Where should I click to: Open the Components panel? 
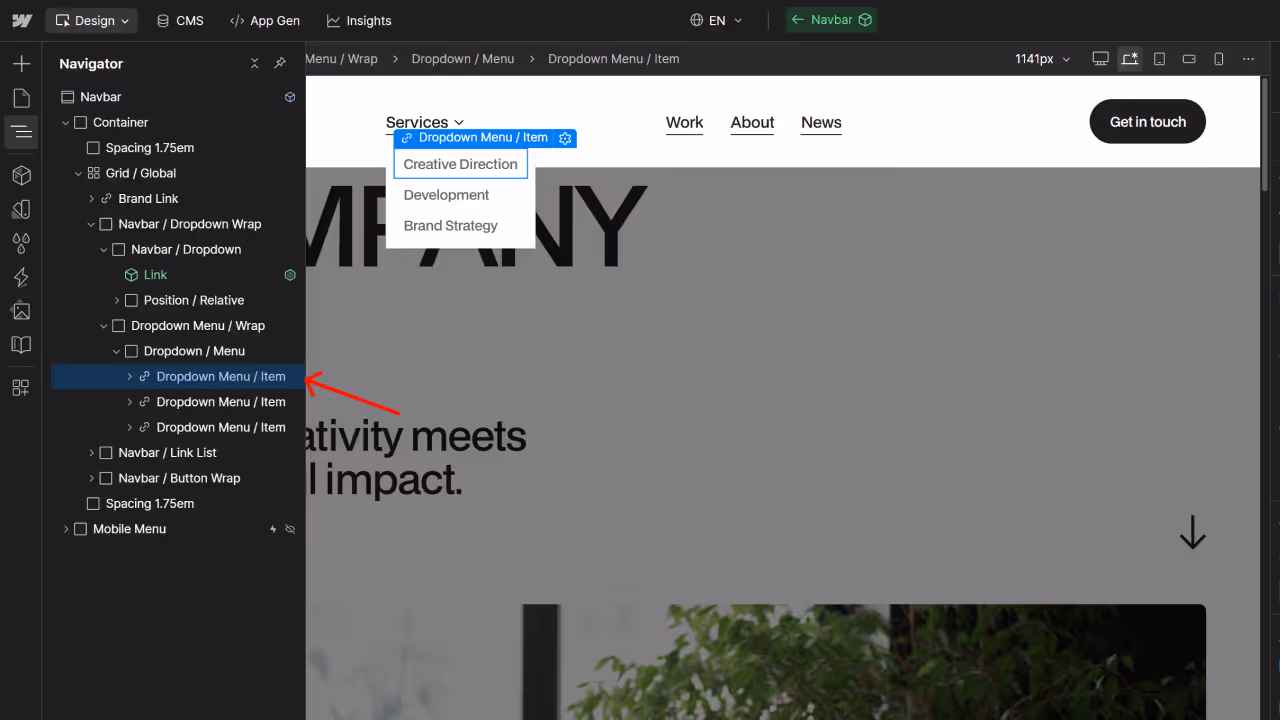click(20, 175)
